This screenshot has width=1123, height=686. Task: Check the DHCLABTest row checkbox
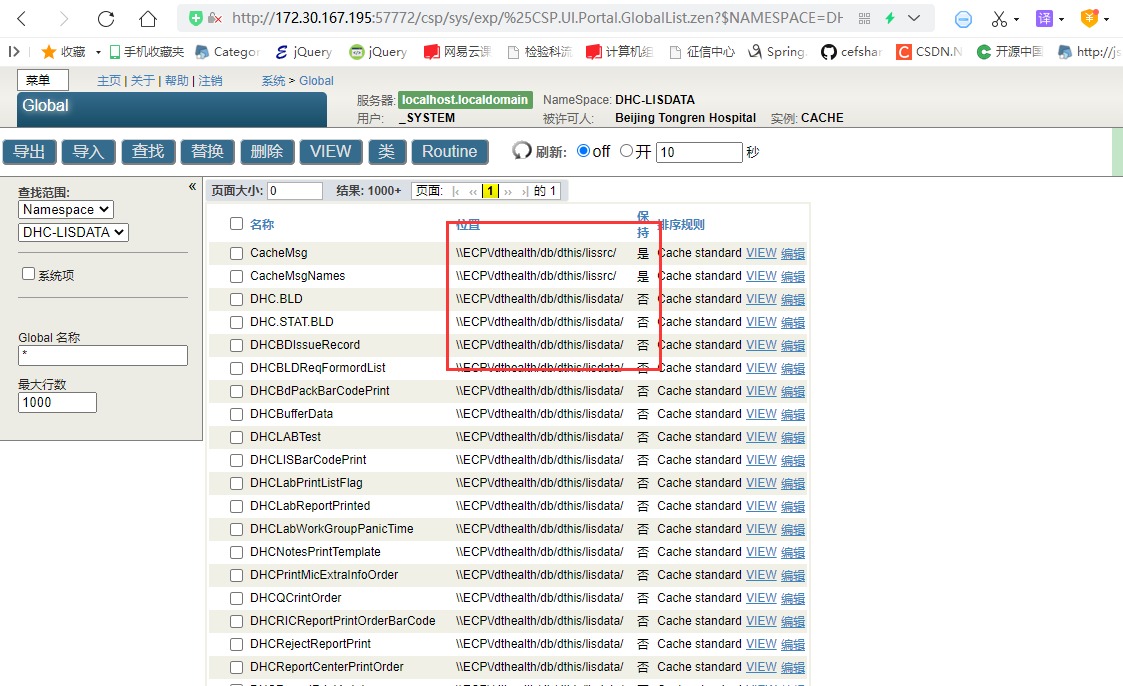click(236, 437)
